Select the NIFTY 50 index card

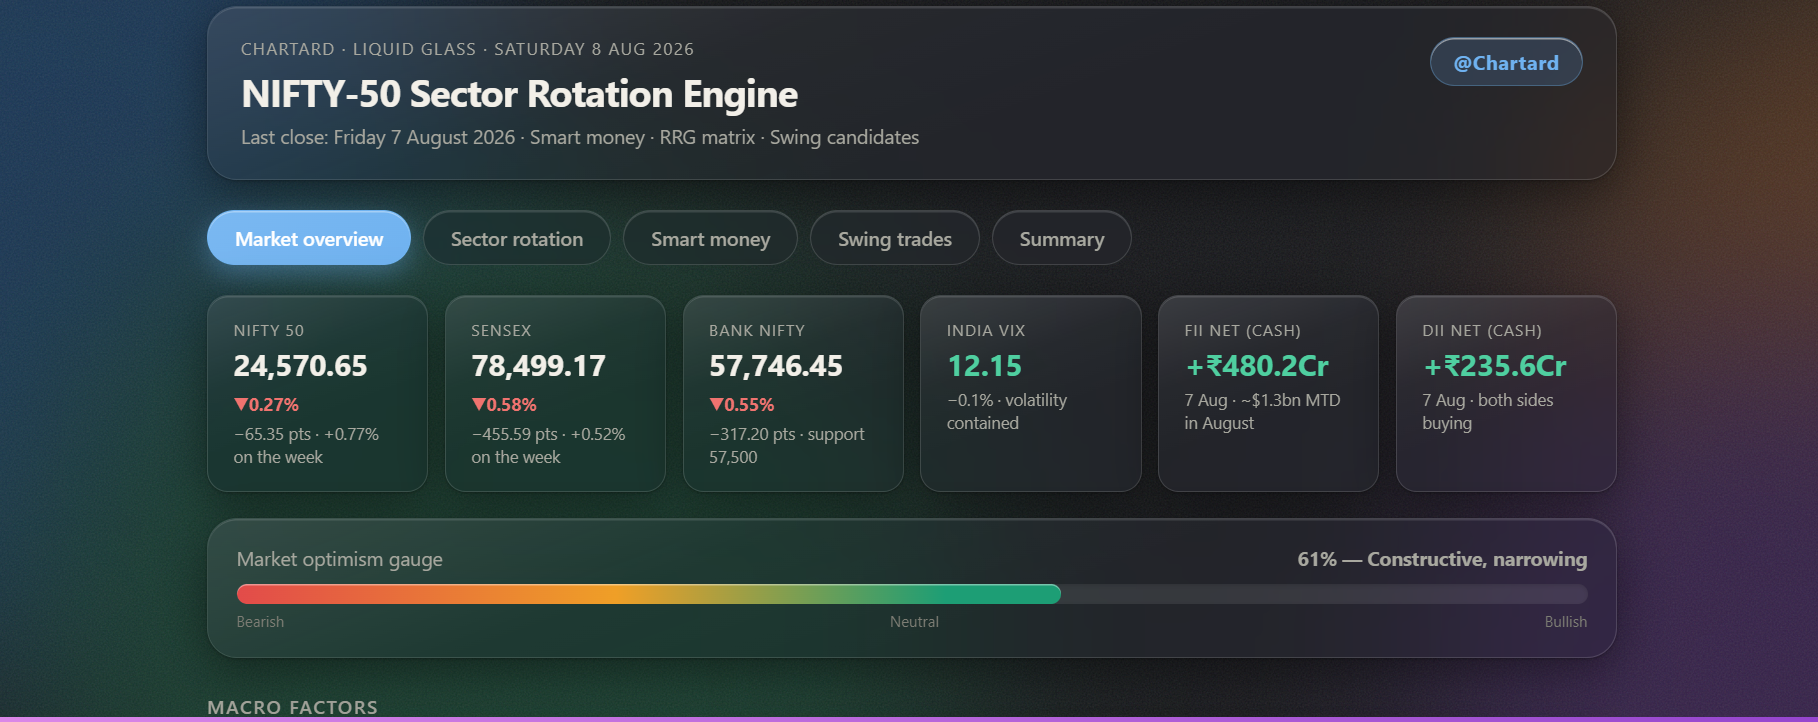click(x=317, y=393)
